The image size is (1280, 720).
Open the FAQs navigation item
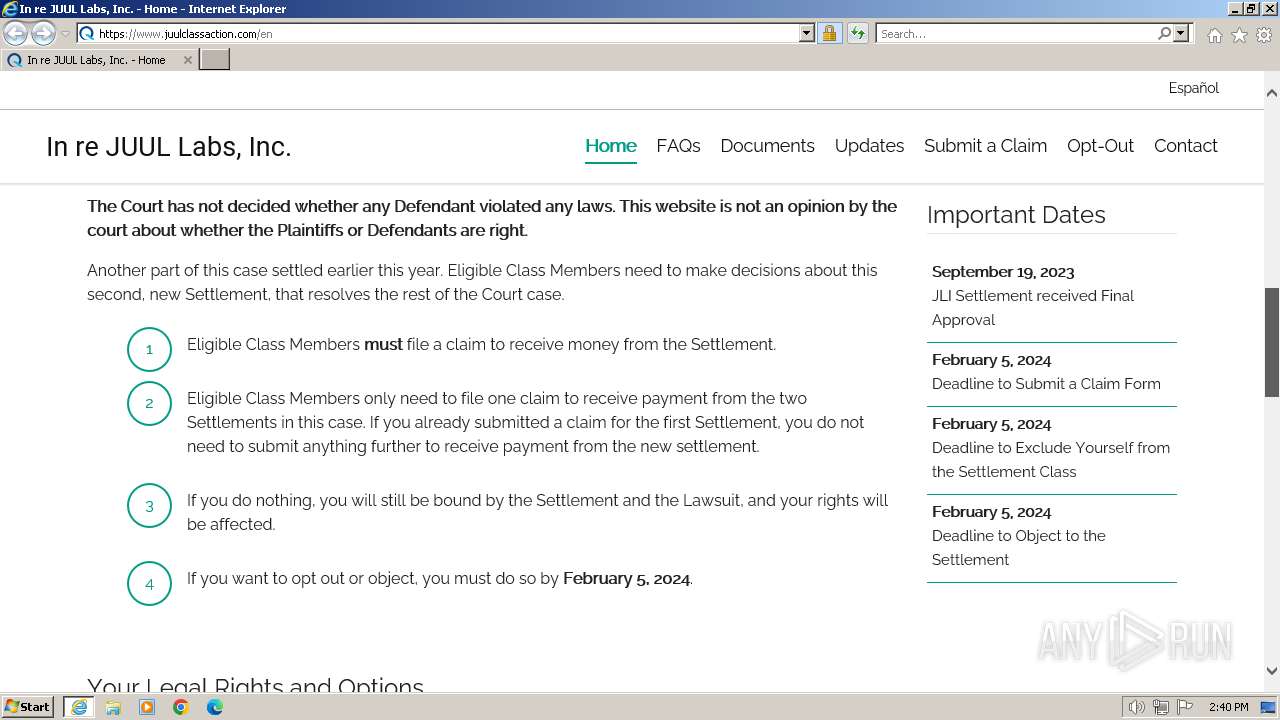[678, 145]
